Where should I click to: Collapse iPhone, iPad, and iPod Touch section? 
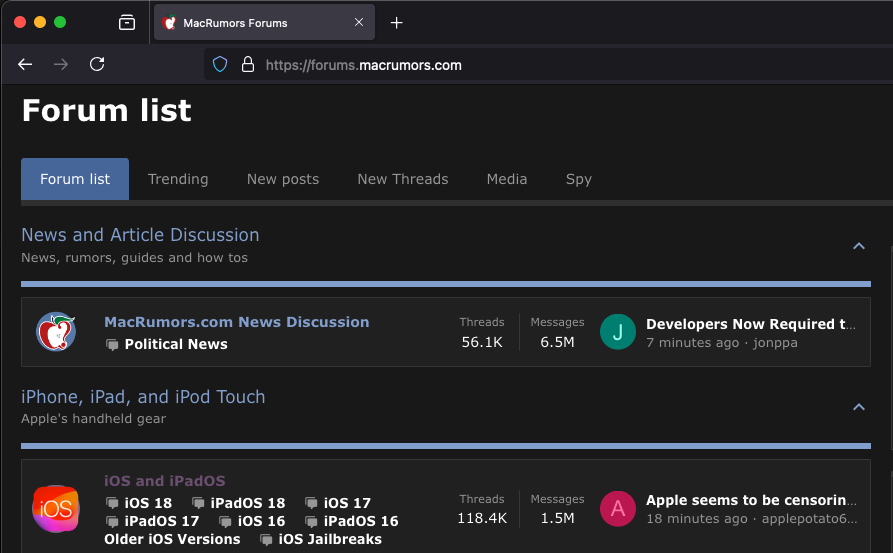click(x=859, y=407)
